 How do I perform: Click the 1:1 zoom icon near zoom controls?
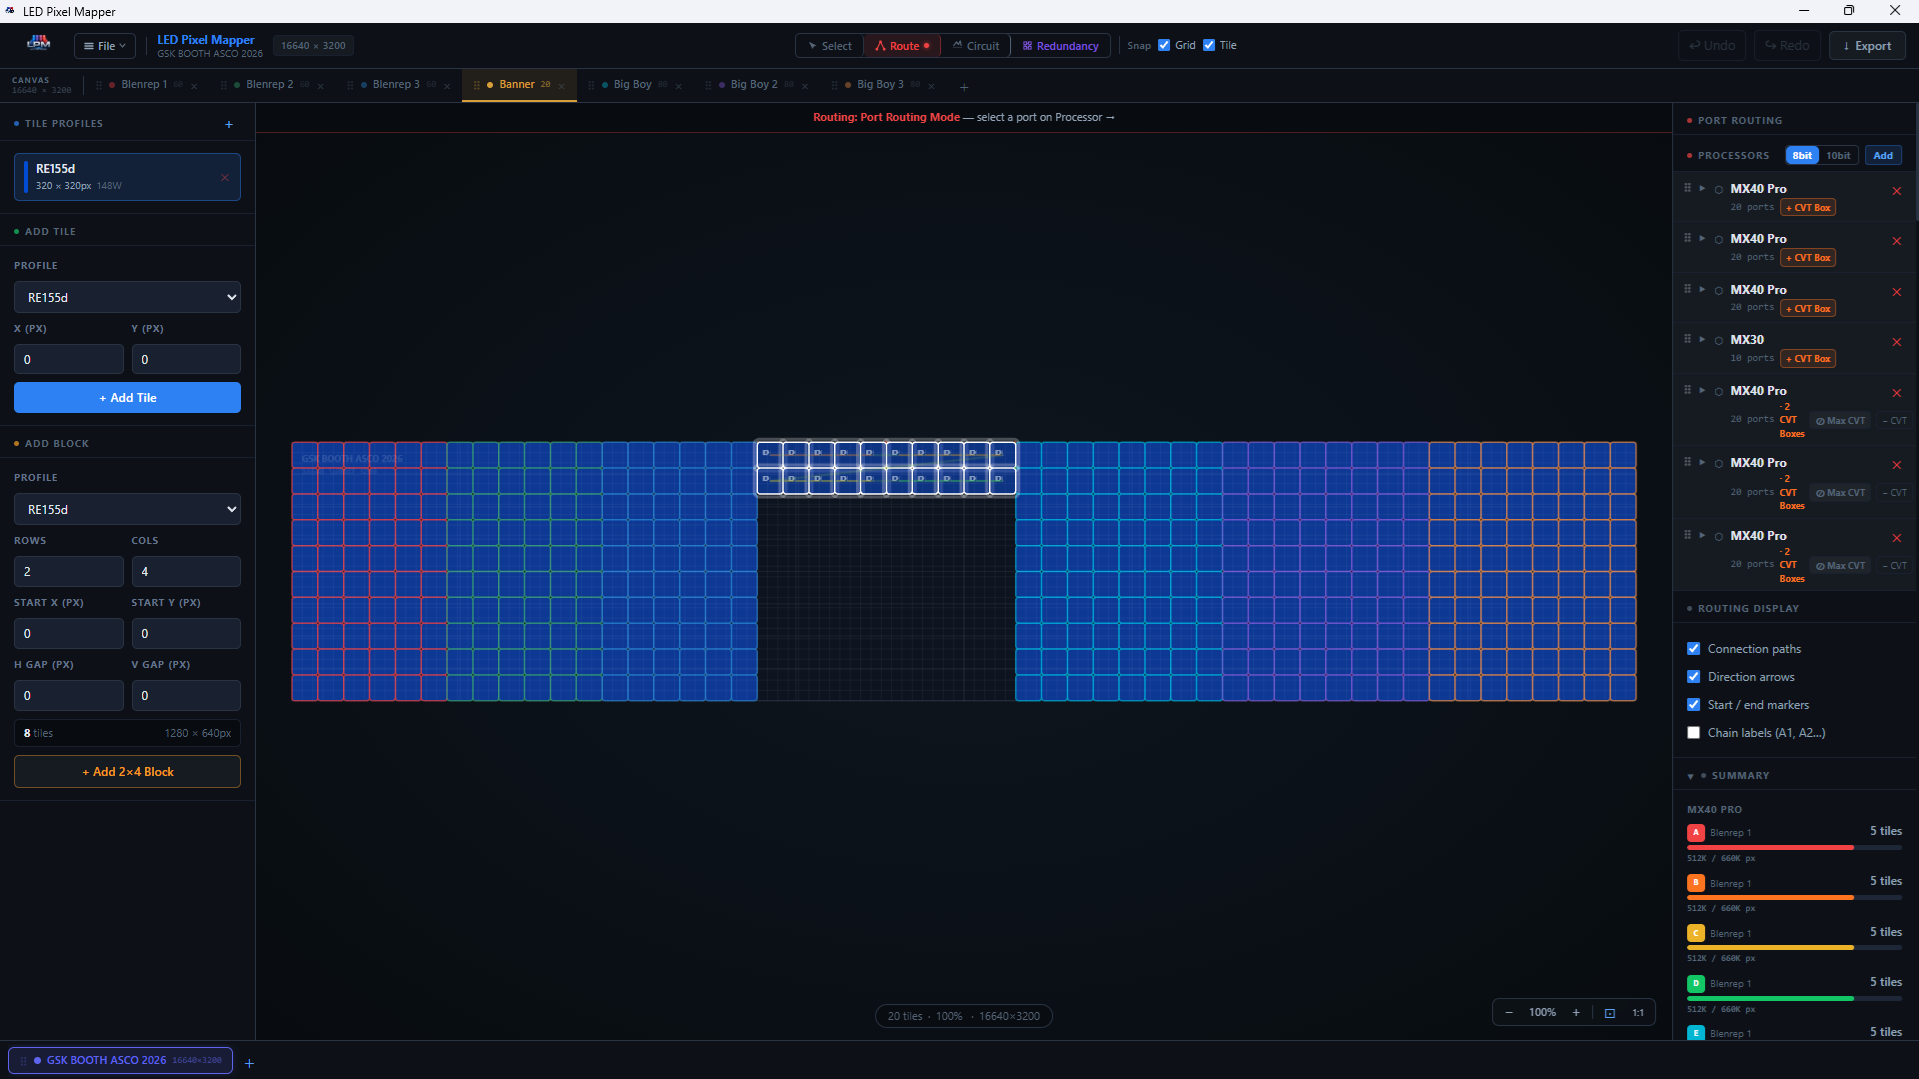point(1637,1012)
